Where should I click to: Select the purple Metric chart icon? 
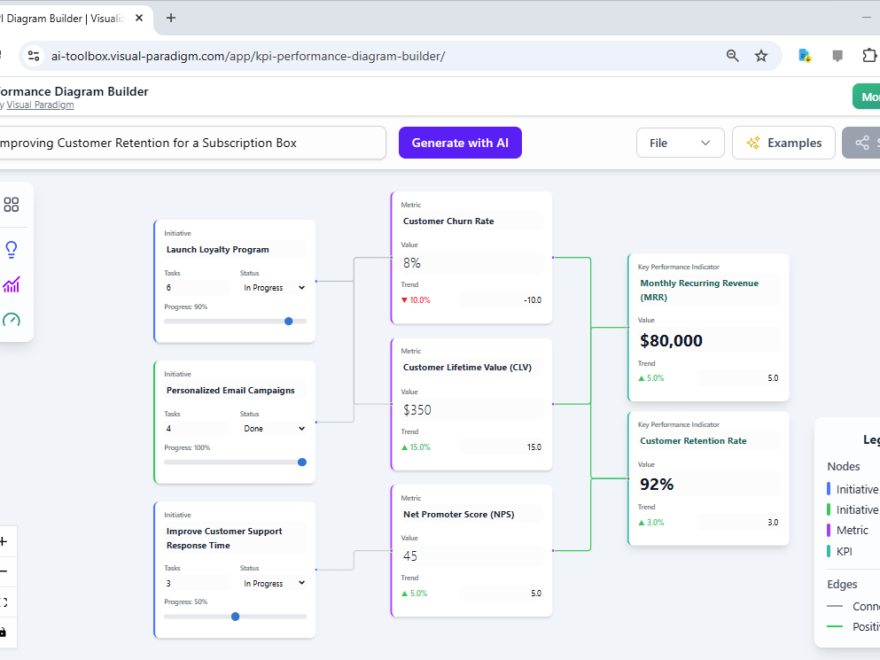pos(10,285)
